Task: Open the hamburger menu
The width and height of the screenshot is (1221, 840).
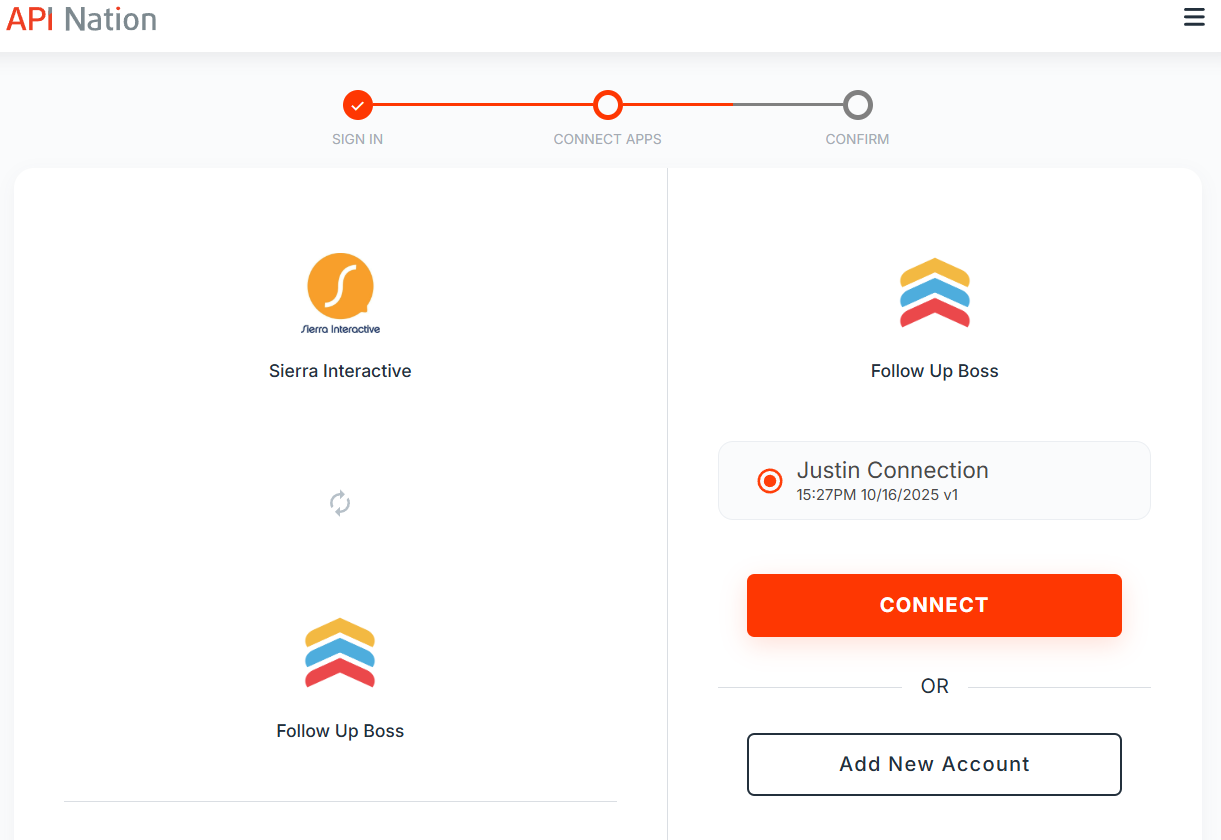Action: click(1194, 17)
